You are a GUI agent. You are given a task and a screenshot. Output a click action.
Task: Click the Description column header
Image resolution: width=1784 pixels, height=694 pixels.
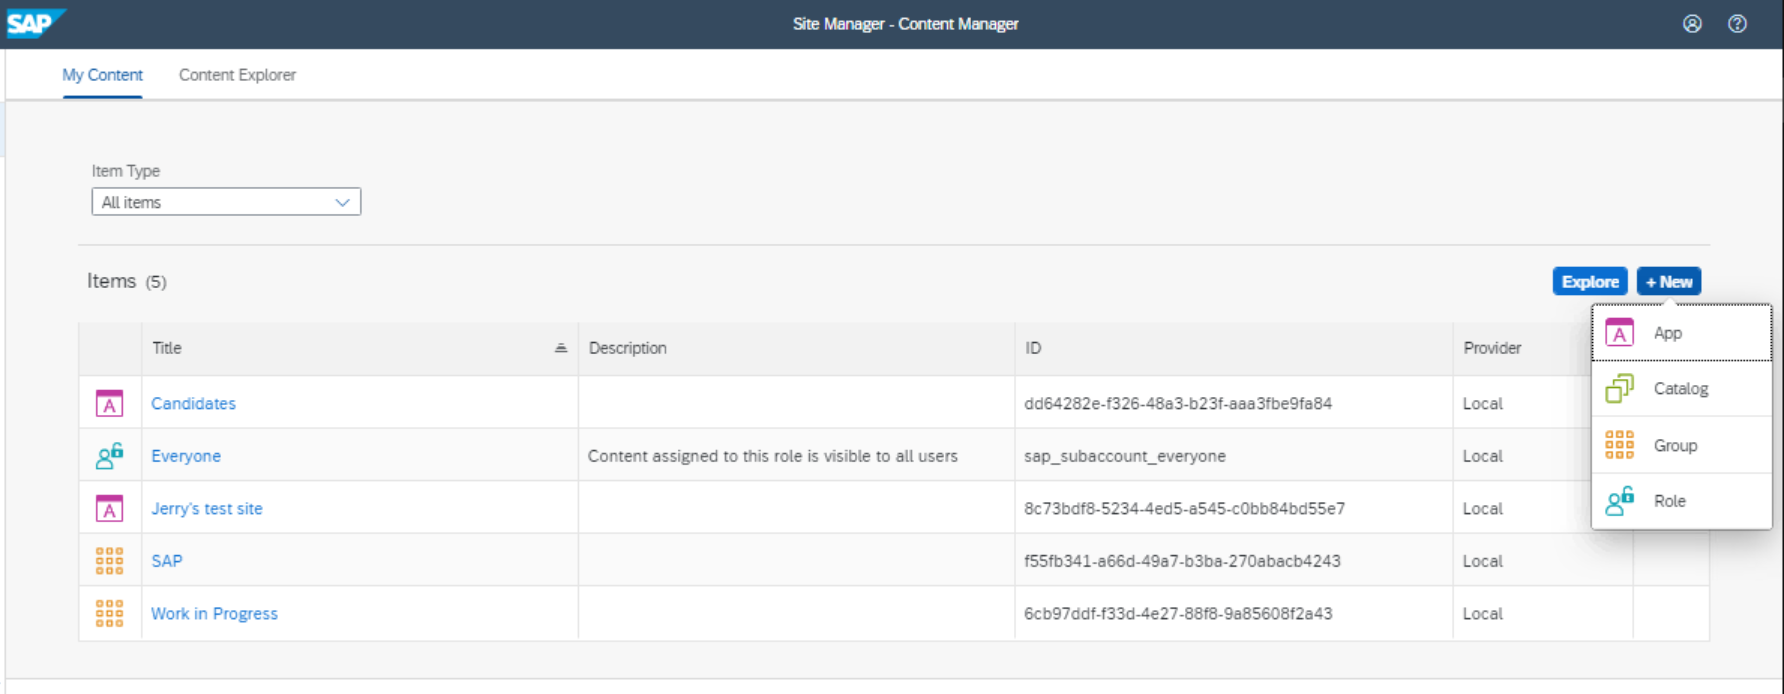click(x=796, y=348)
